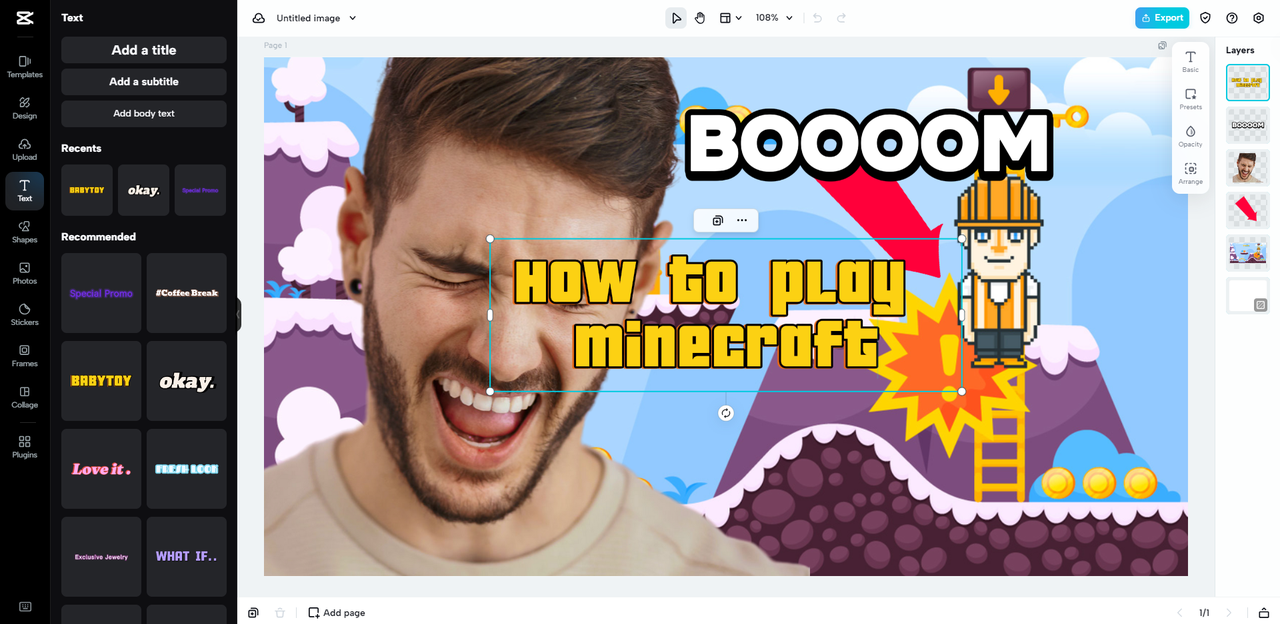
Task: Open the Collage sidebar panel
Action: (x=24, y=397)
